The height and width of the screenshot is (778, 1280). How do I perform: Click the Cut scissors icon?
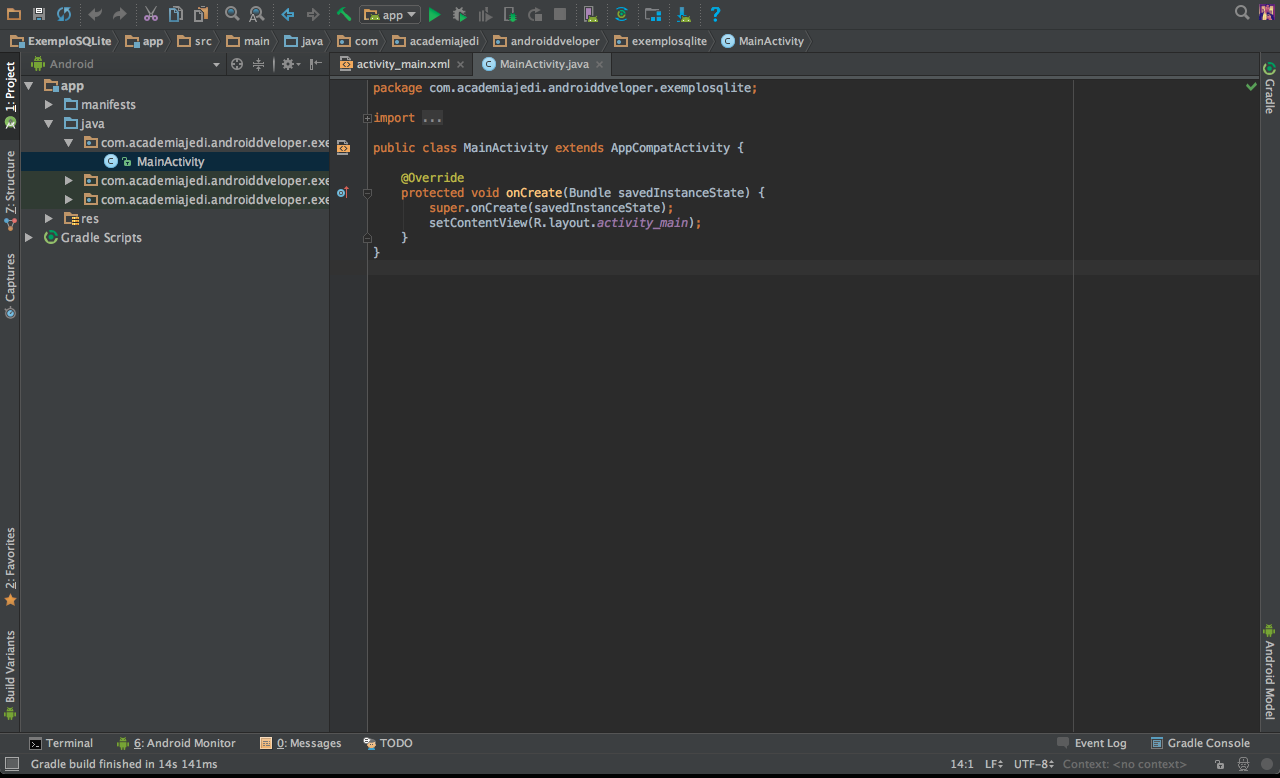pos(150,14)
